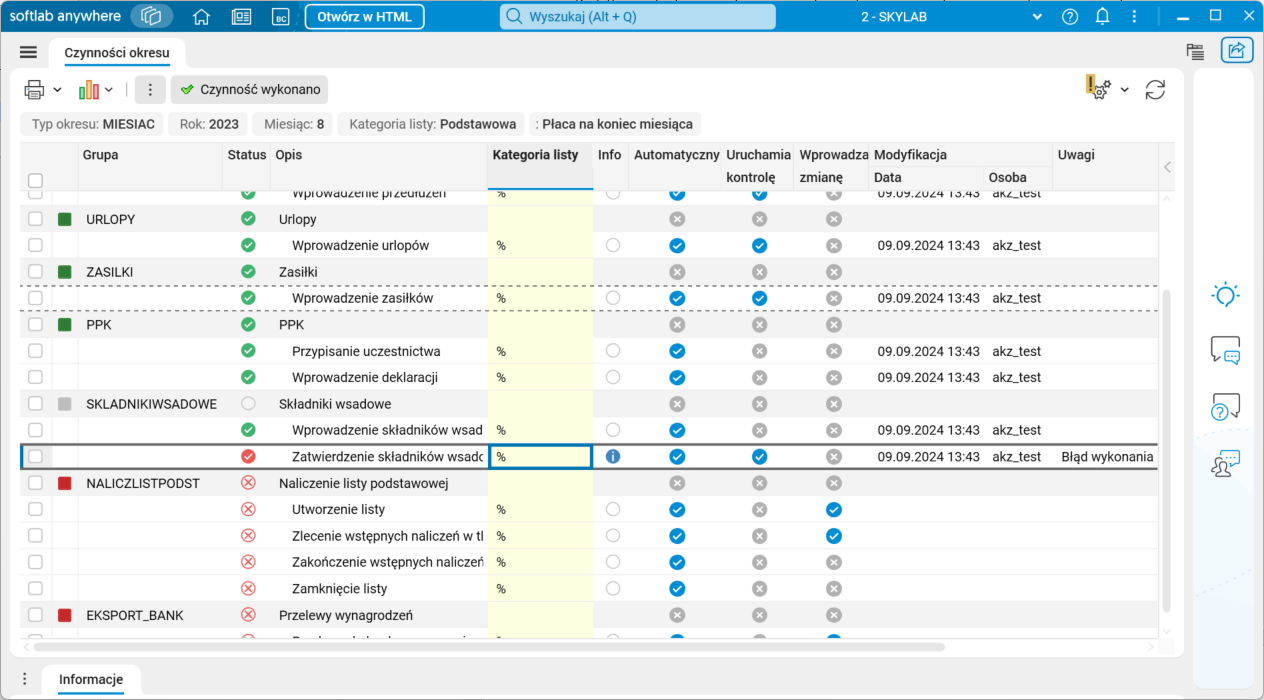The image size is (1264, 700).
Task: Switch to the Informacje tab
Action: [91, 679]
